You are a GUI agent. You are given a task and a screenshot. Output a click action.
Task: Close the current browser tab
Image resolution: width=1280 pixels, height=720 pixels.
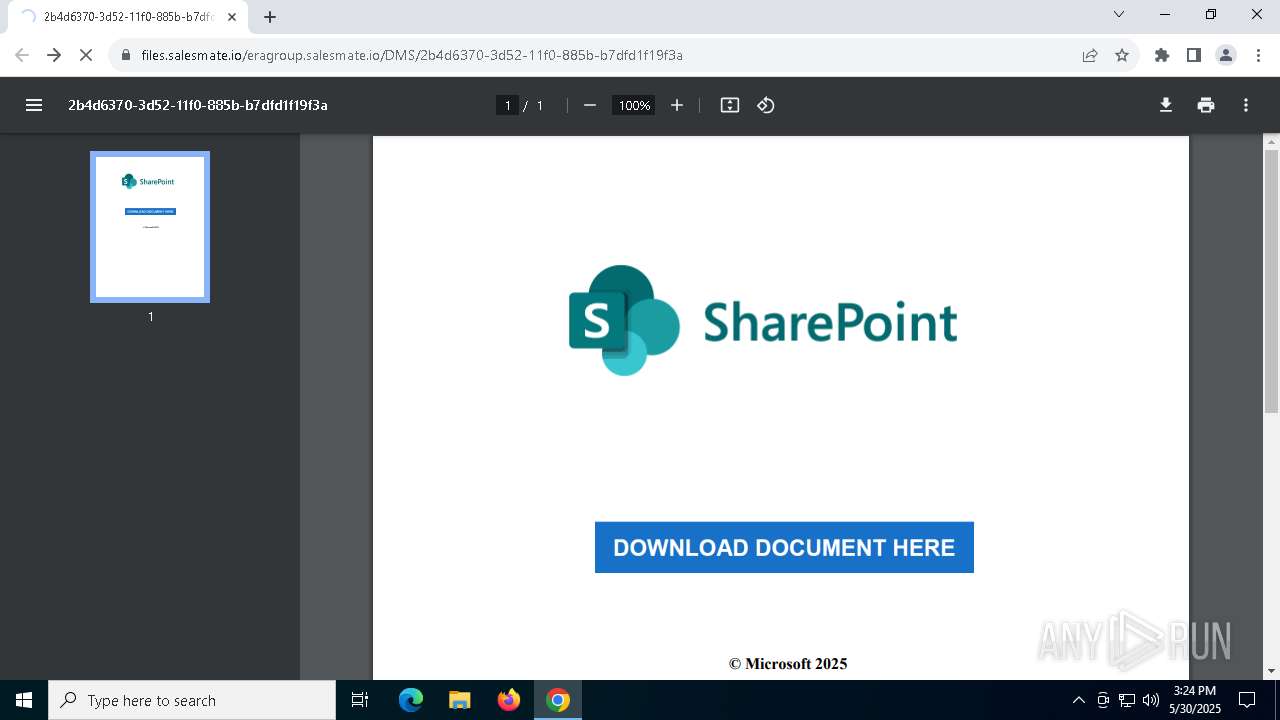[232, 17]
